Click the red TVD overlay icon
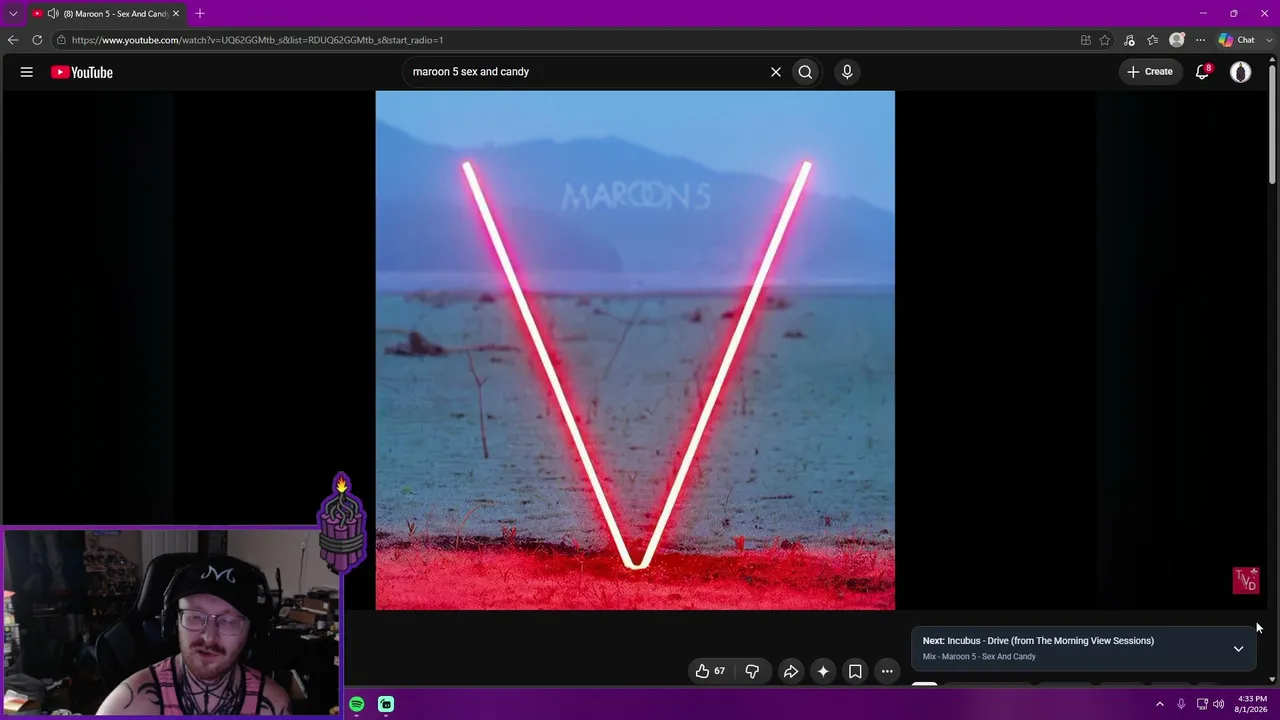Viewport: 1280px width, 720px height. point(1245,581)
